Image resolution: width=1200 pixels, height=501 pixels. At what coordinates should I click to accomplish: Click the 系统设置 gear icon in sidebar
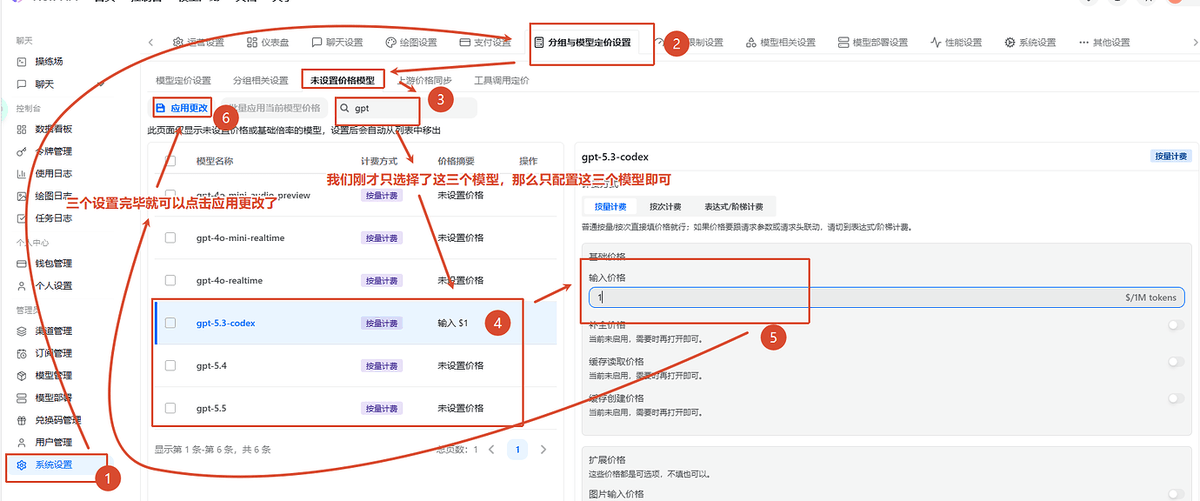[22, 465]
